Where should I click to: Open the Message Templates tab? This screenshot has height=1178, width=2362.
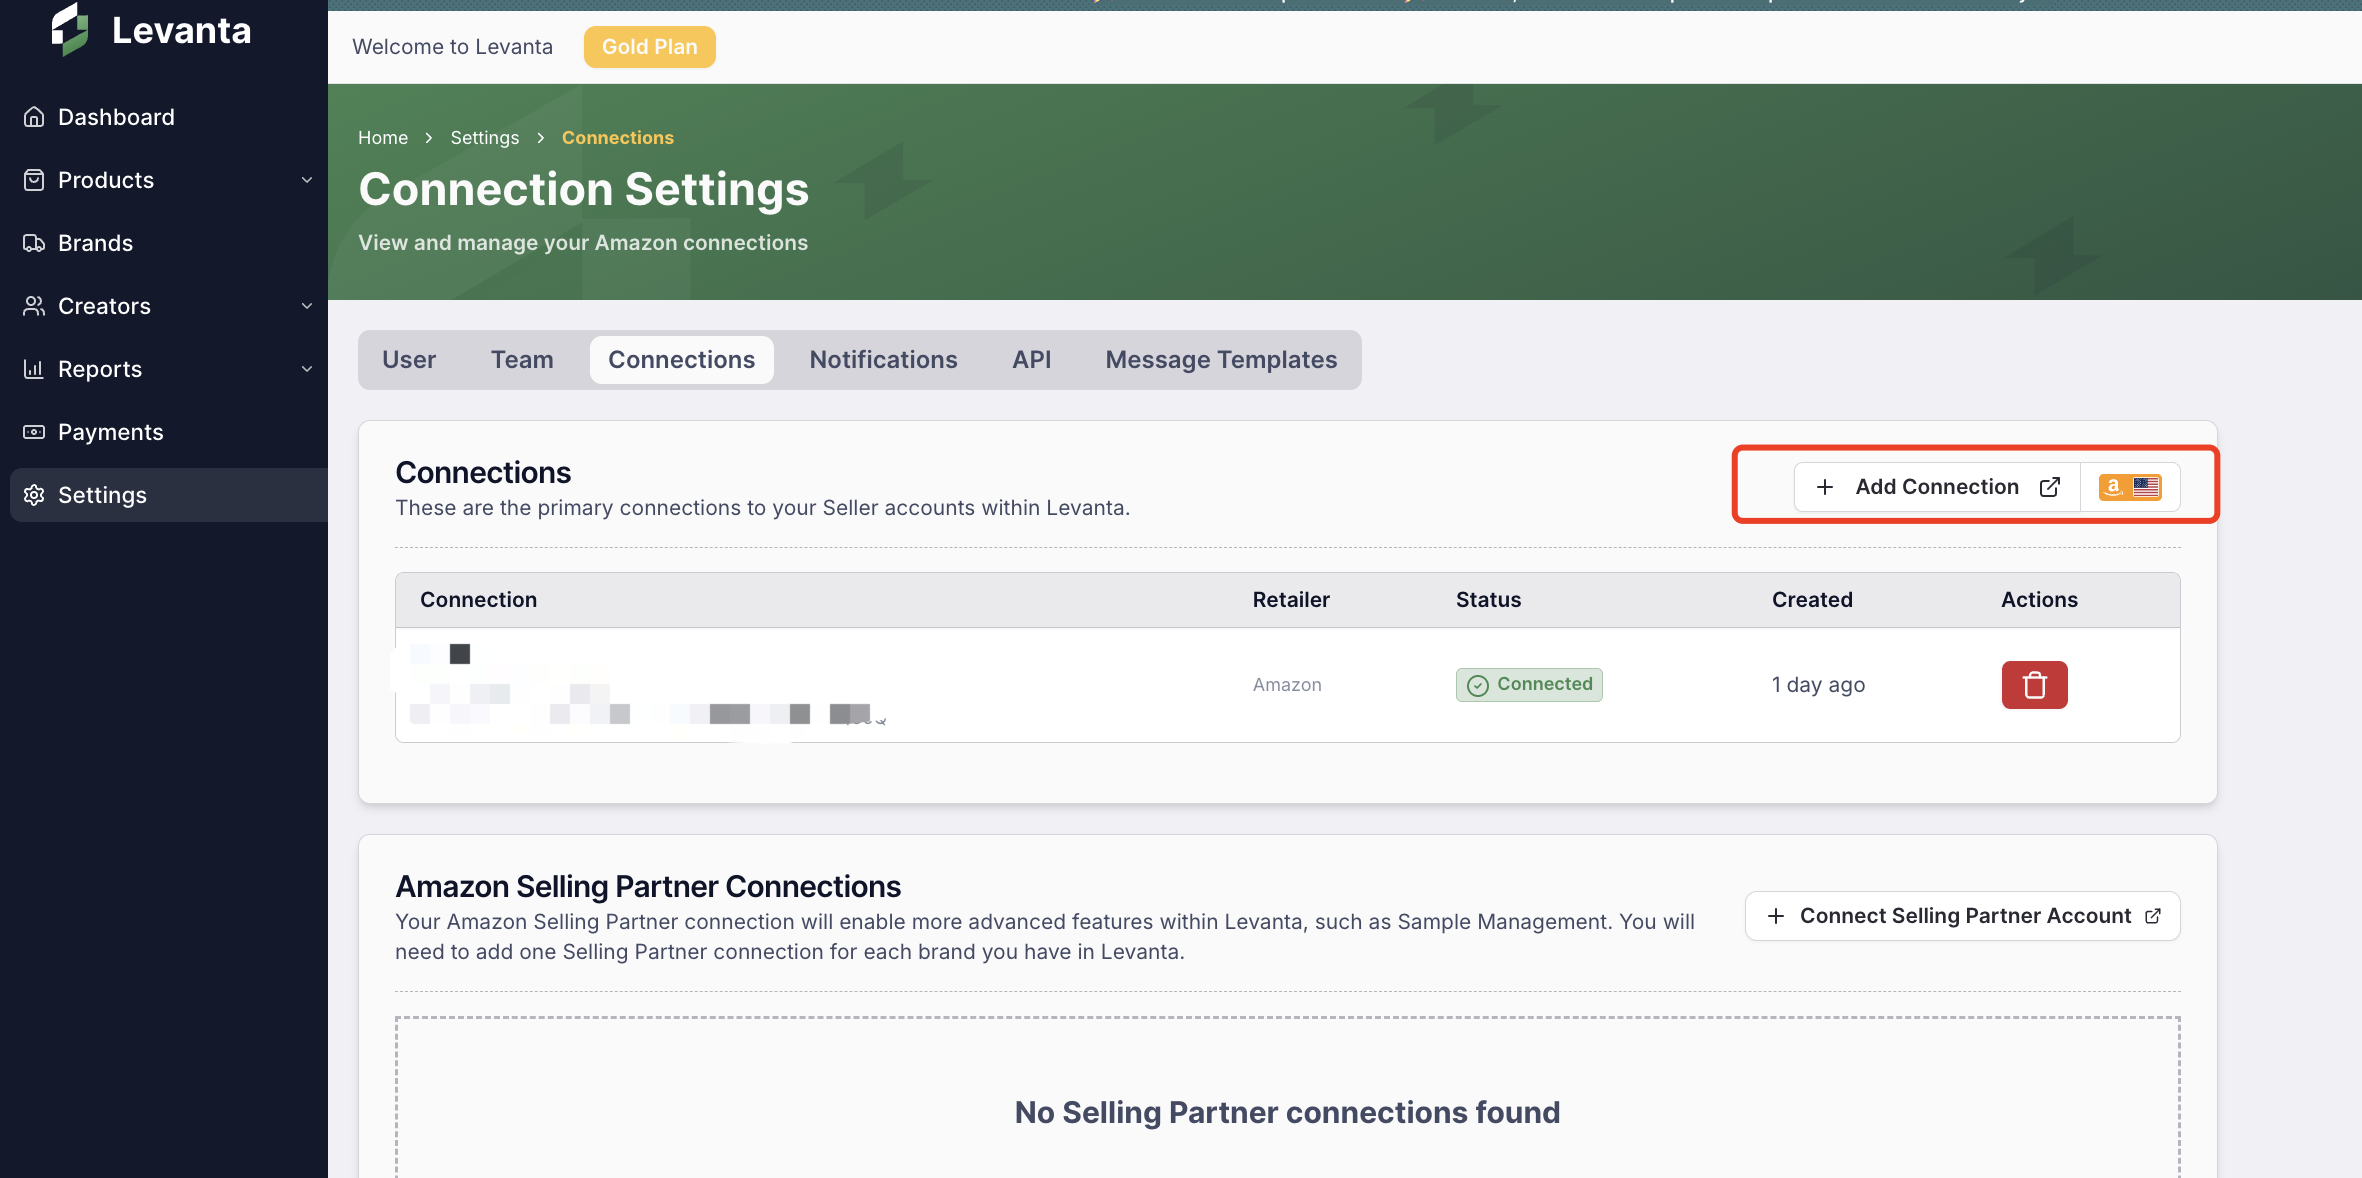pos(1221,360)
